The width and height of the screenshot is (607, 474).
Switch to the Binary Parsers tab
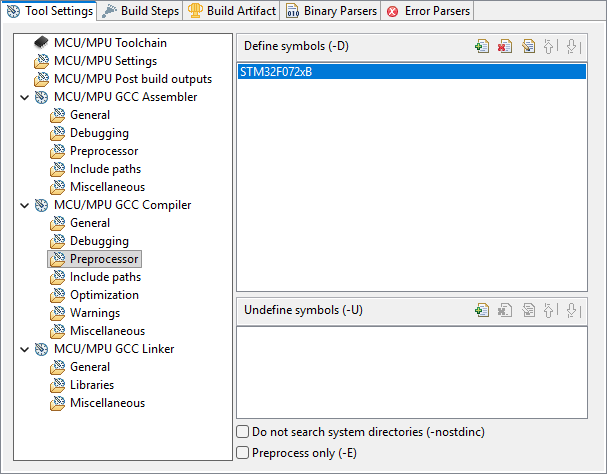[330, 11]
